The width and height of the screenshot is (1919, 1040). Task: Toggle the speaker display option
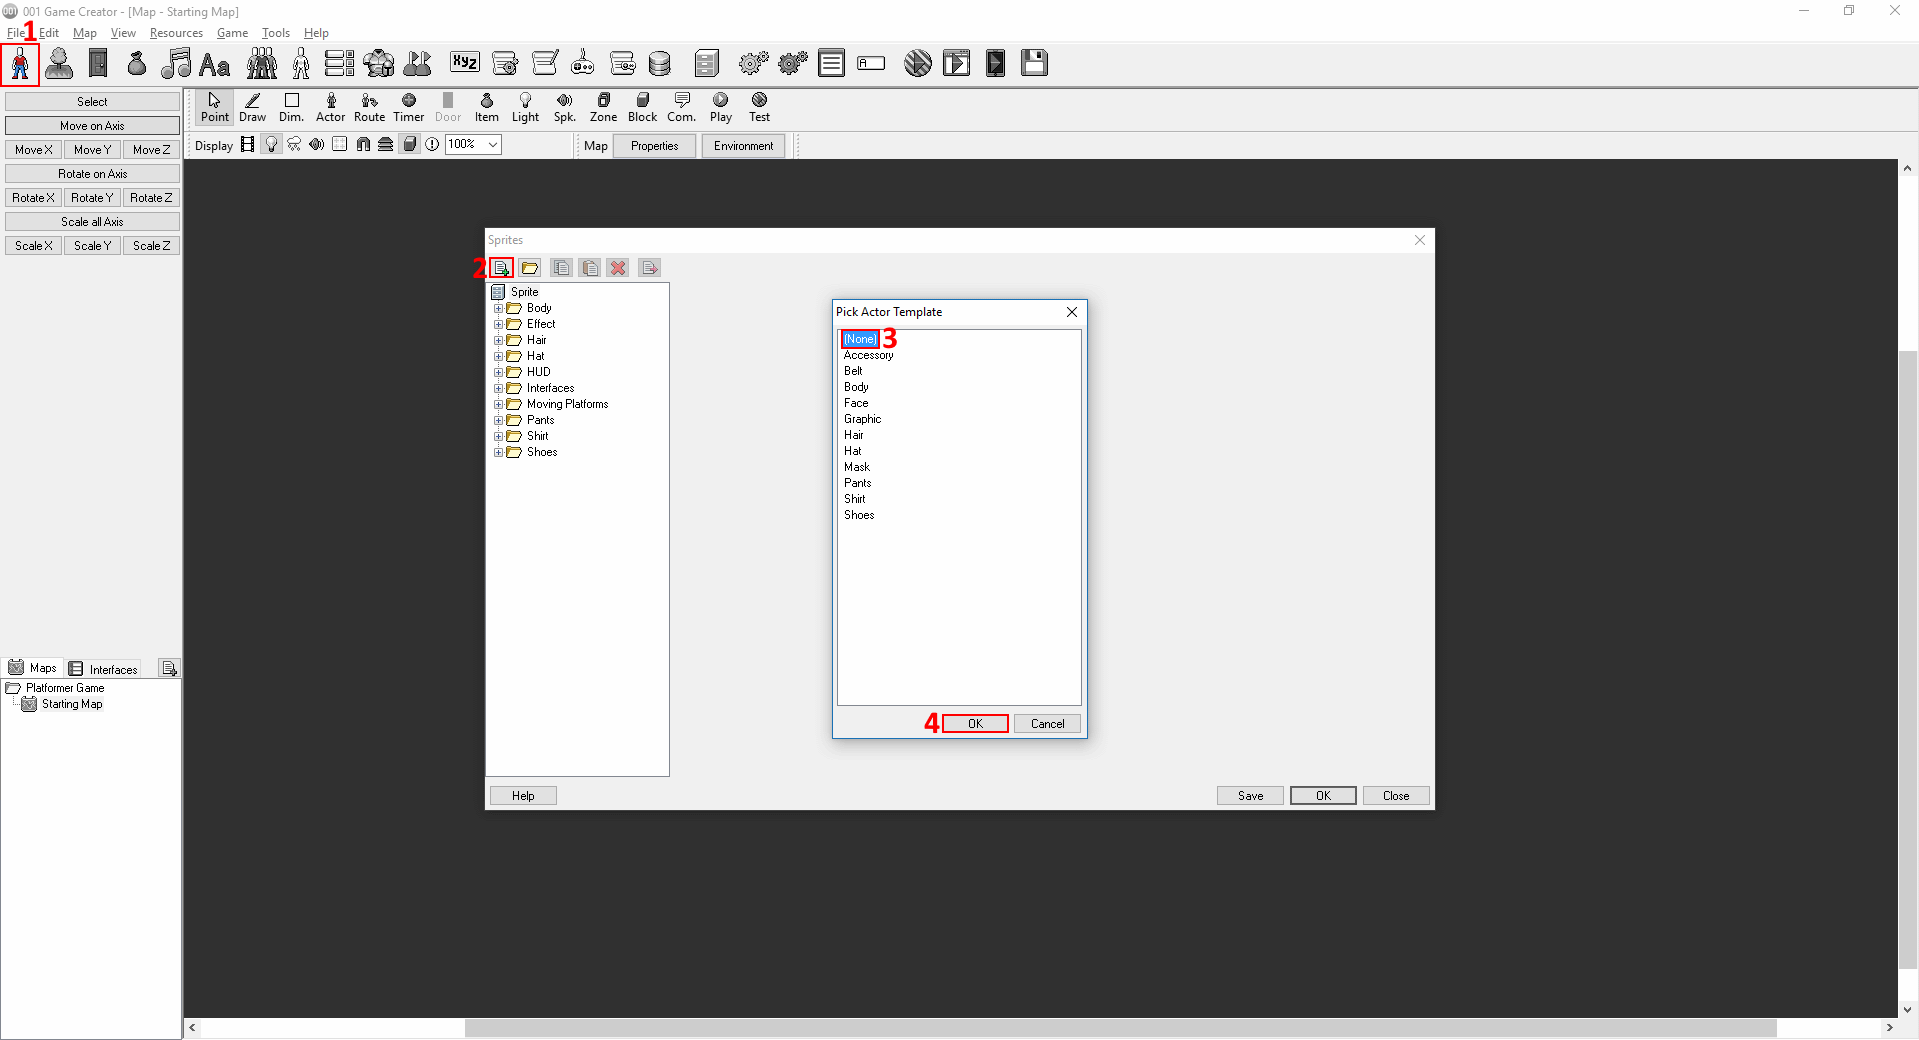tap(317, 145)
